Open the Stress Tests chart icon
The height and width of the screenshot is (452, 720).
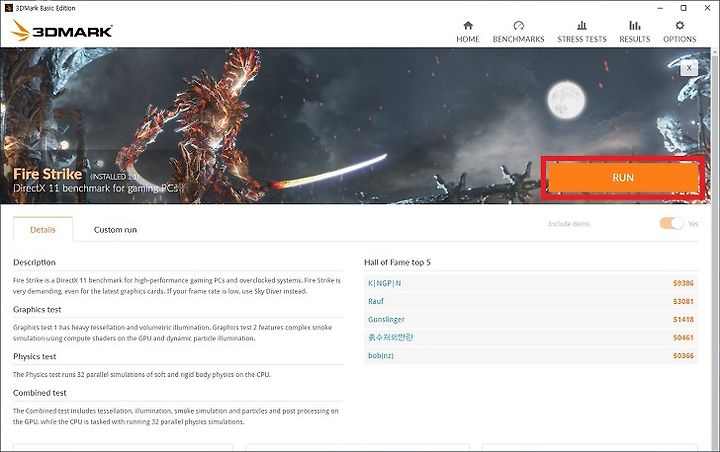pos(582,25)
